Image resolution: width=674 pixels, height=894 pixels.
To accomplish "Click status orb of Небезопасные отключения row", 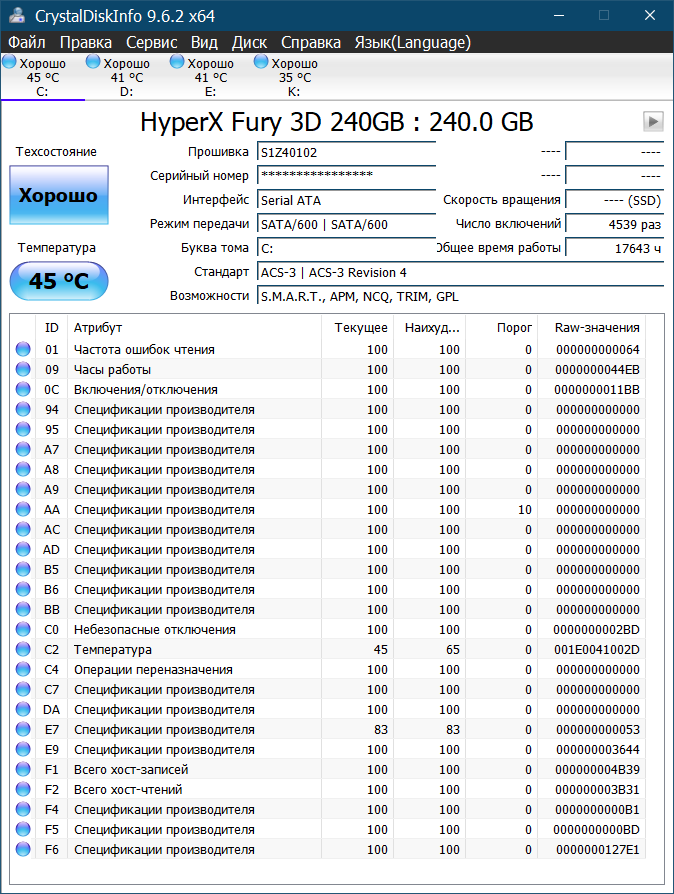I will pyautogui.click(x=23, y=629).
